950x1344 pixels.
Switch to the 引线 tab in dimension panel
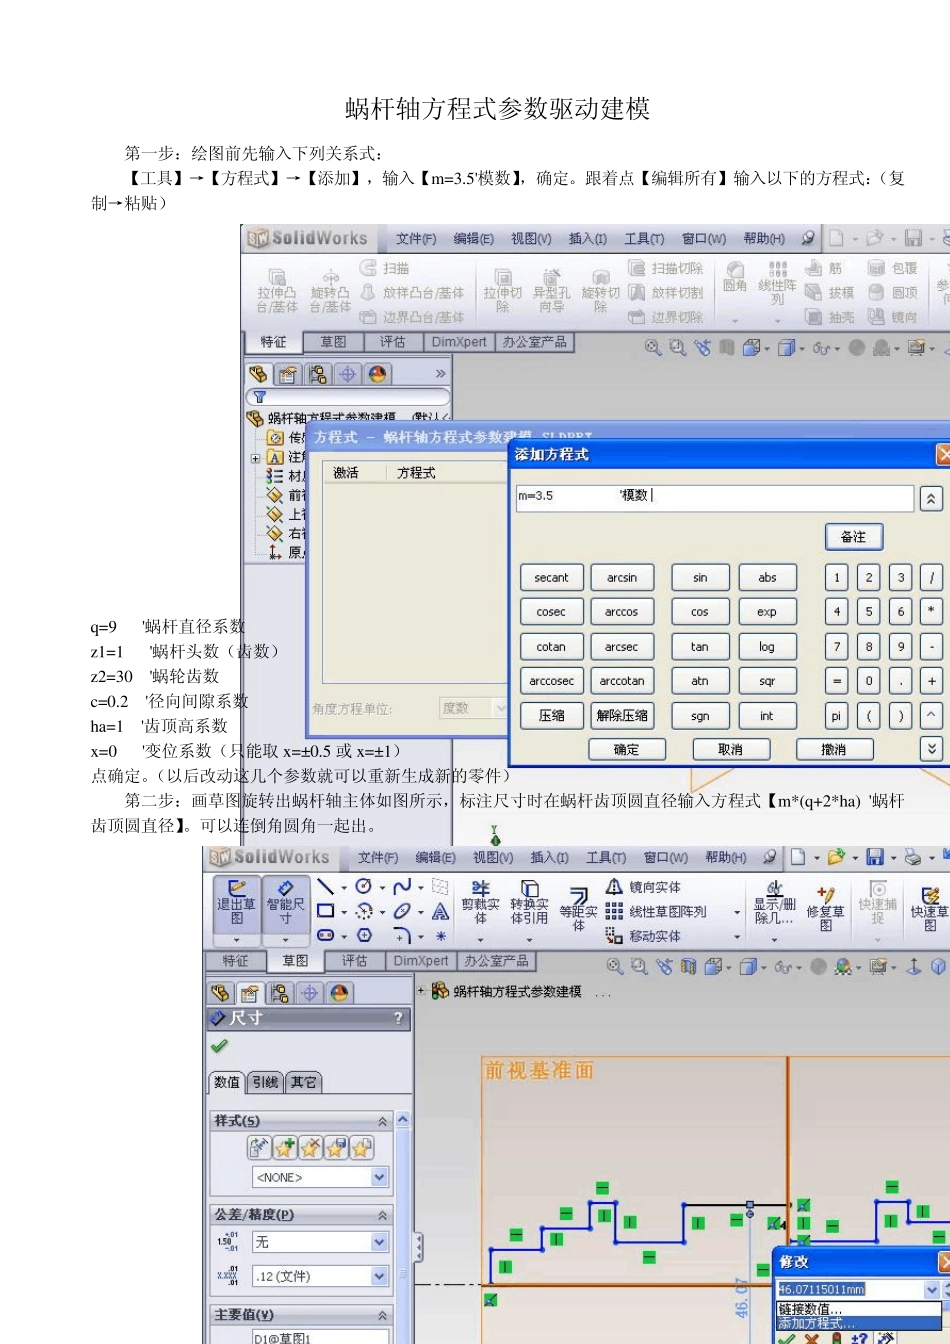[265, 1082]
